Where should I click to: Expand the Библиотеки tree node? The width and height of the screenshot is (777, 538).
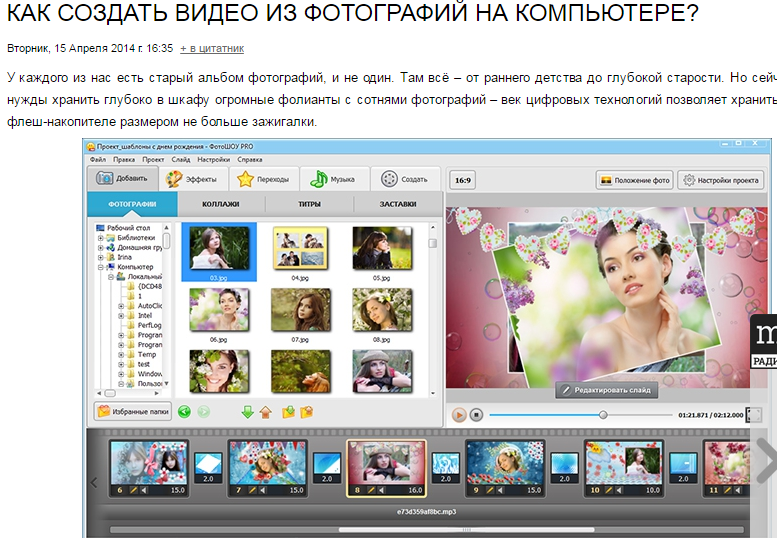(100, 238)
